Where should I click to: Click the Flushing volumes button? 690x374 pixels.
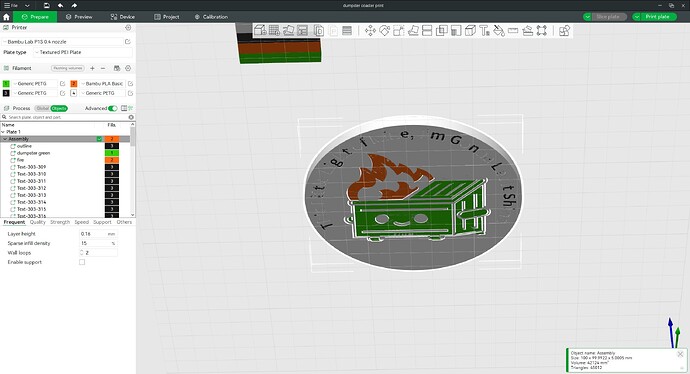pos(68,68)
